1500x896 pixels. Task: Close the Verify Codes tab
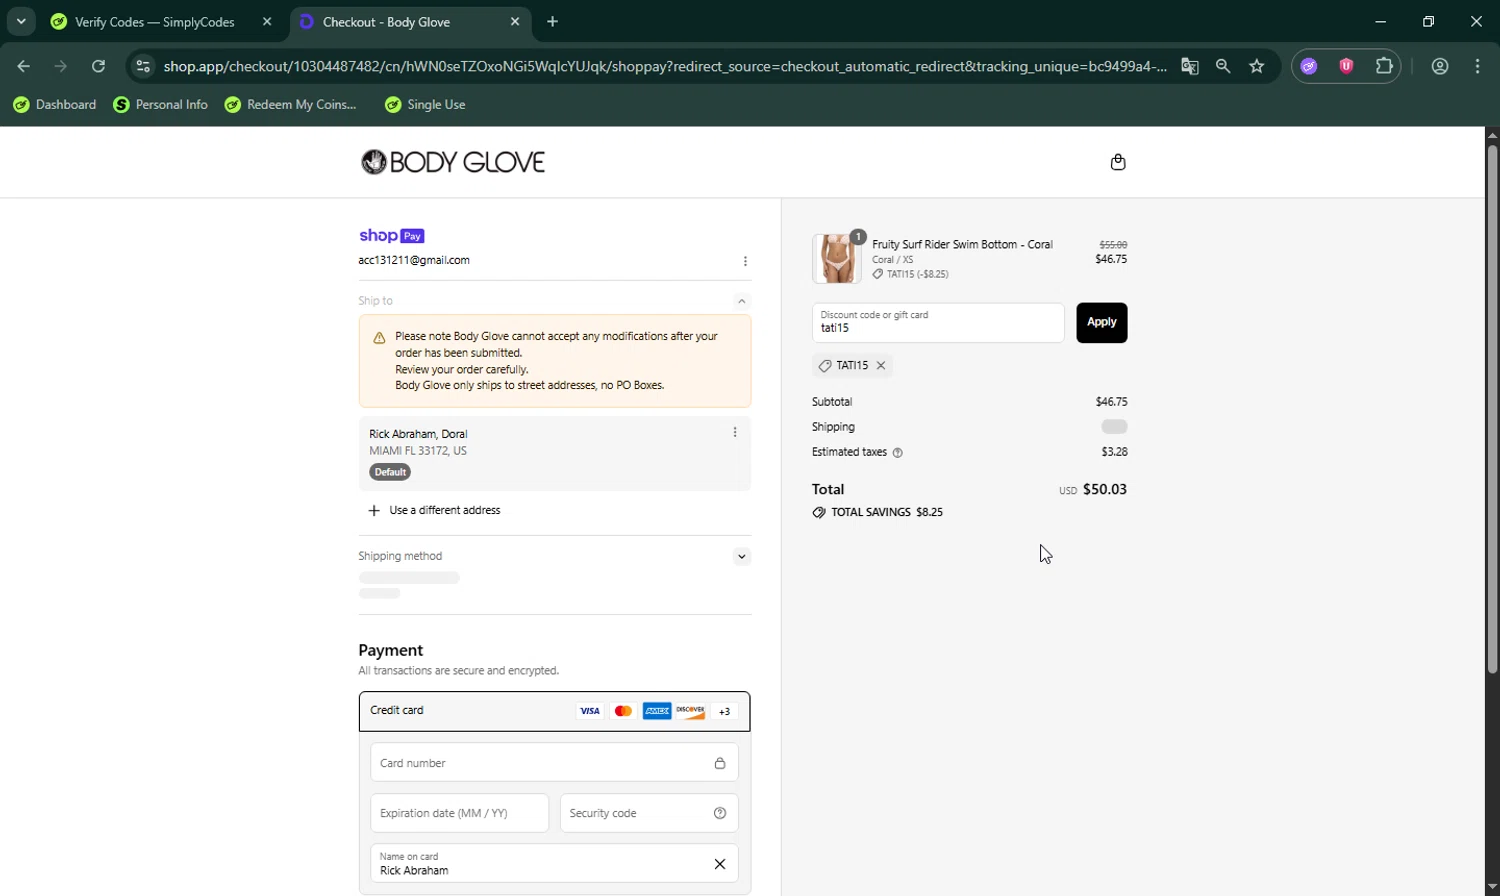(267, 21)
